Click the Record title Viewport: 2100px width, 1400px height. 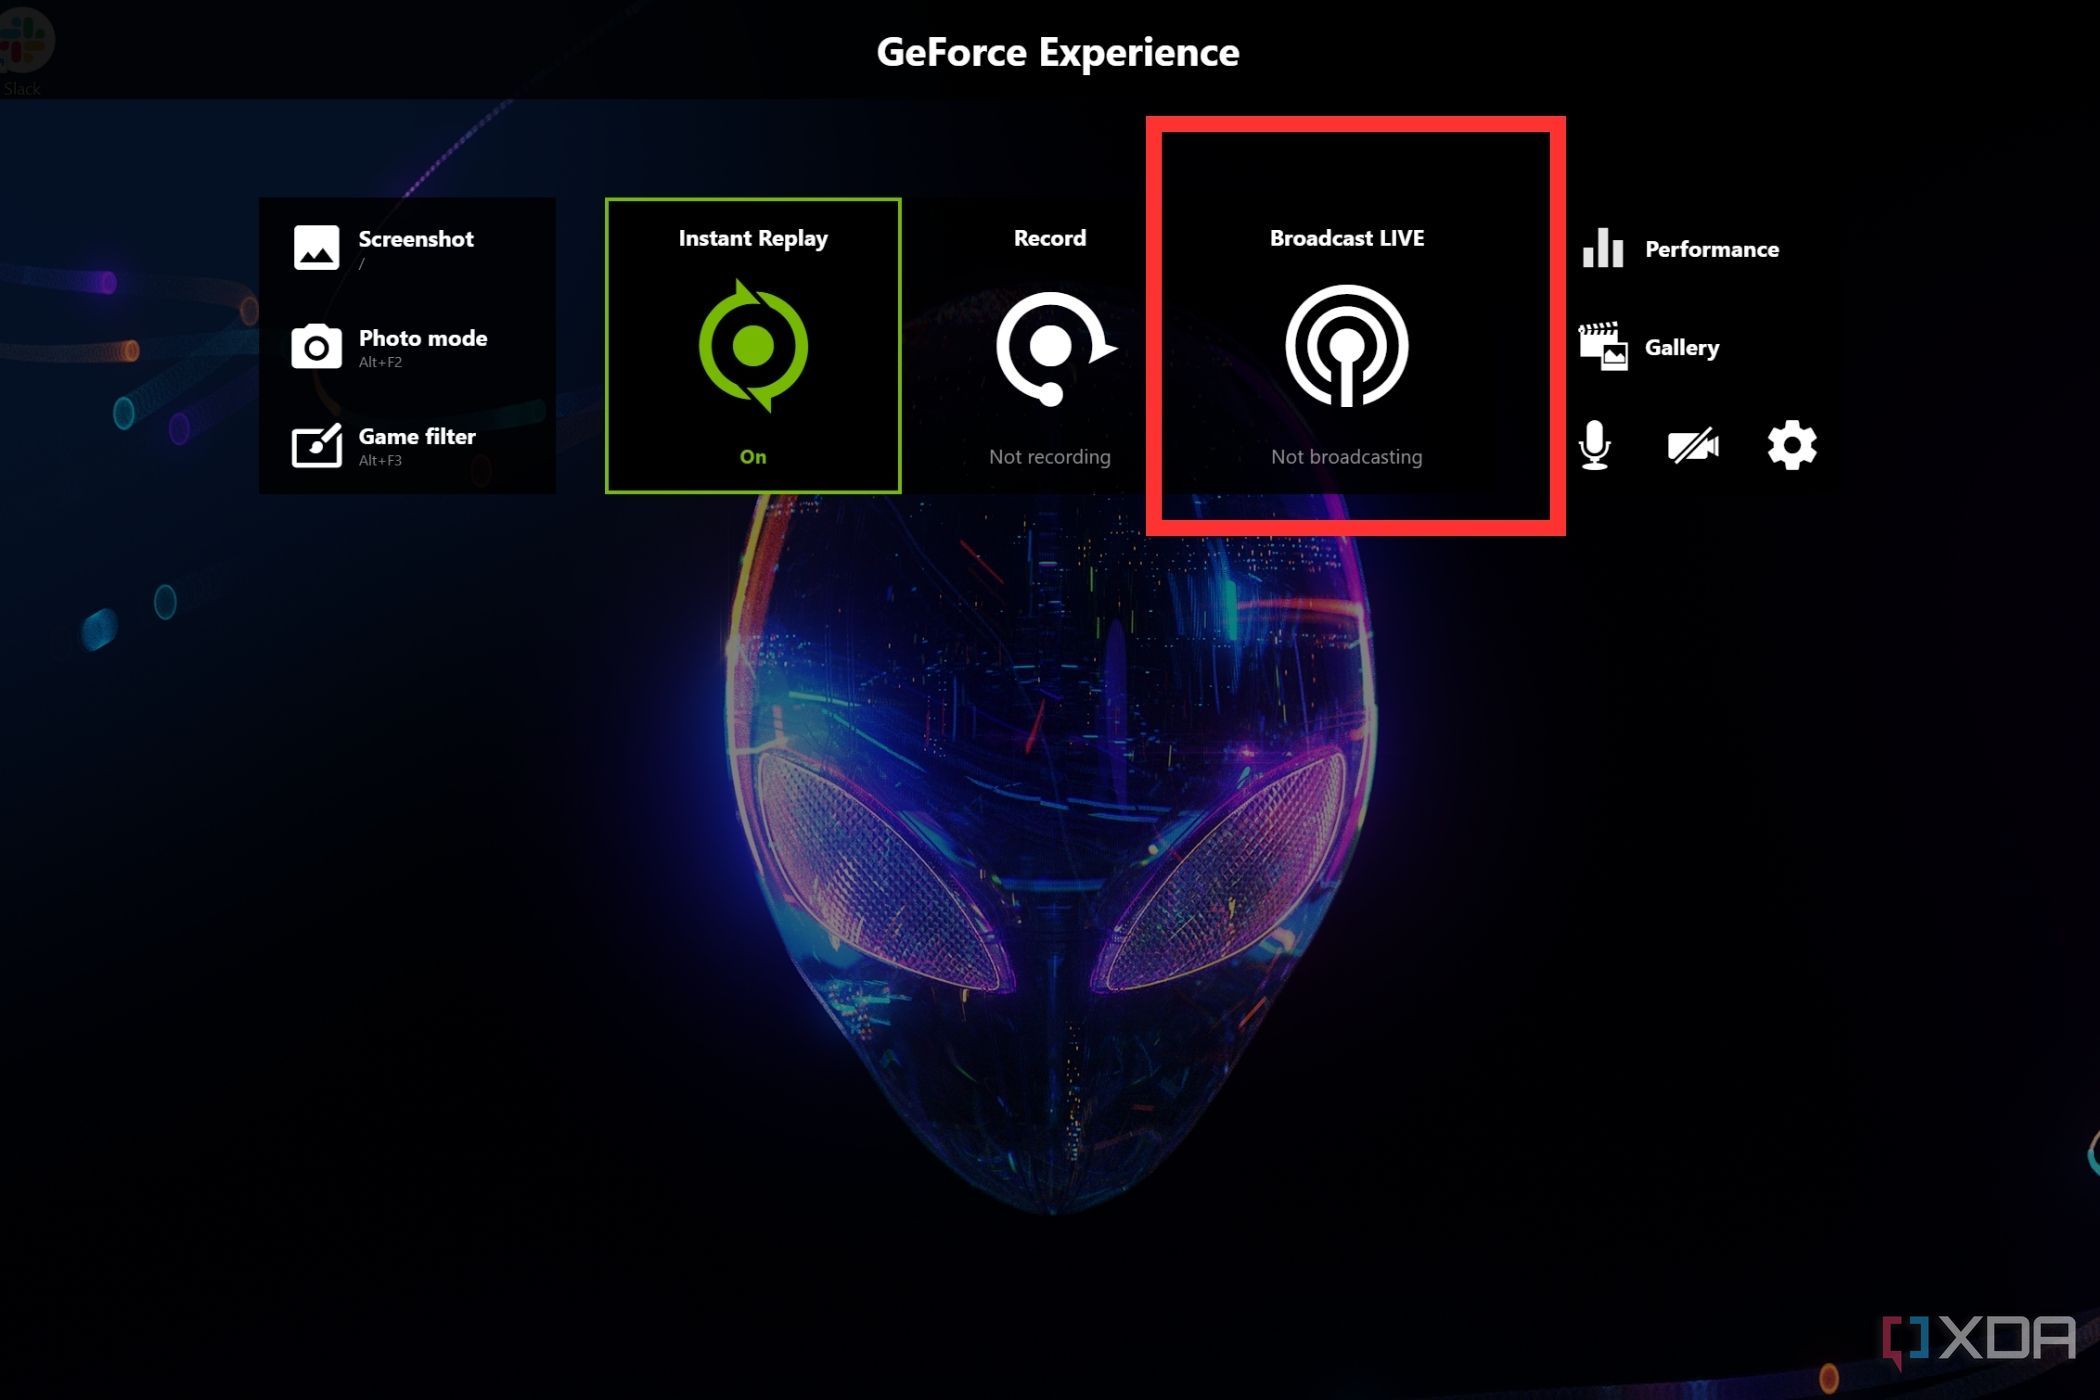tap(1050, 238)
